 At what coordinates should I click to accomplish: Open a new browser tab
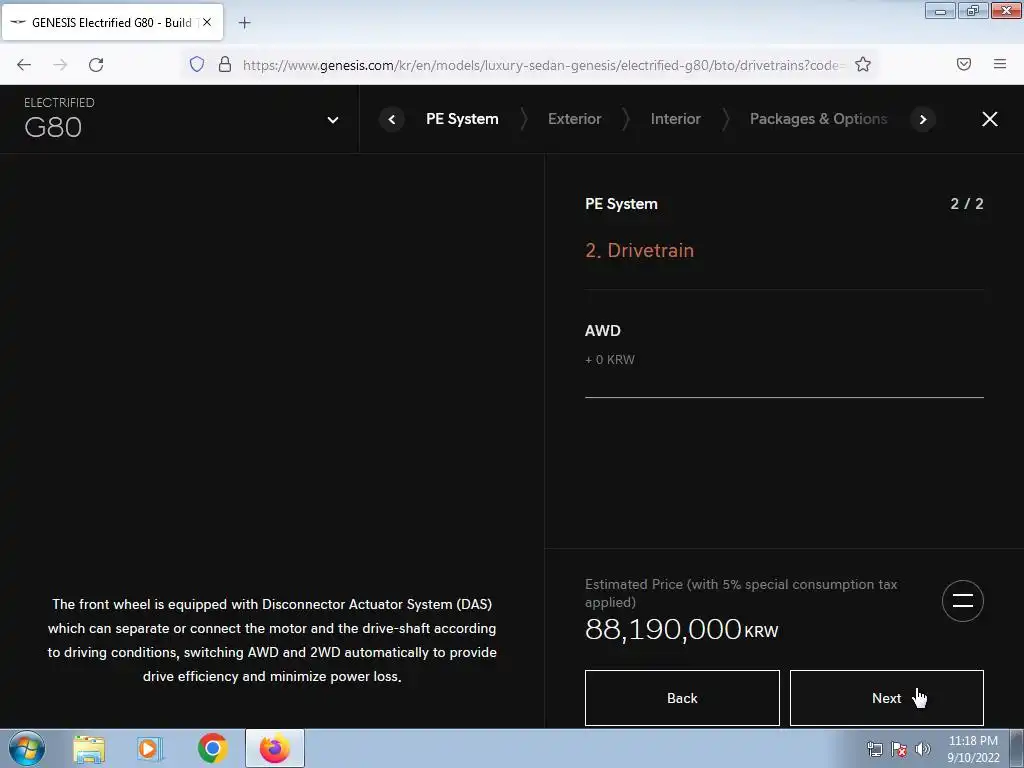pyautogui.click(x=244, y=23)
